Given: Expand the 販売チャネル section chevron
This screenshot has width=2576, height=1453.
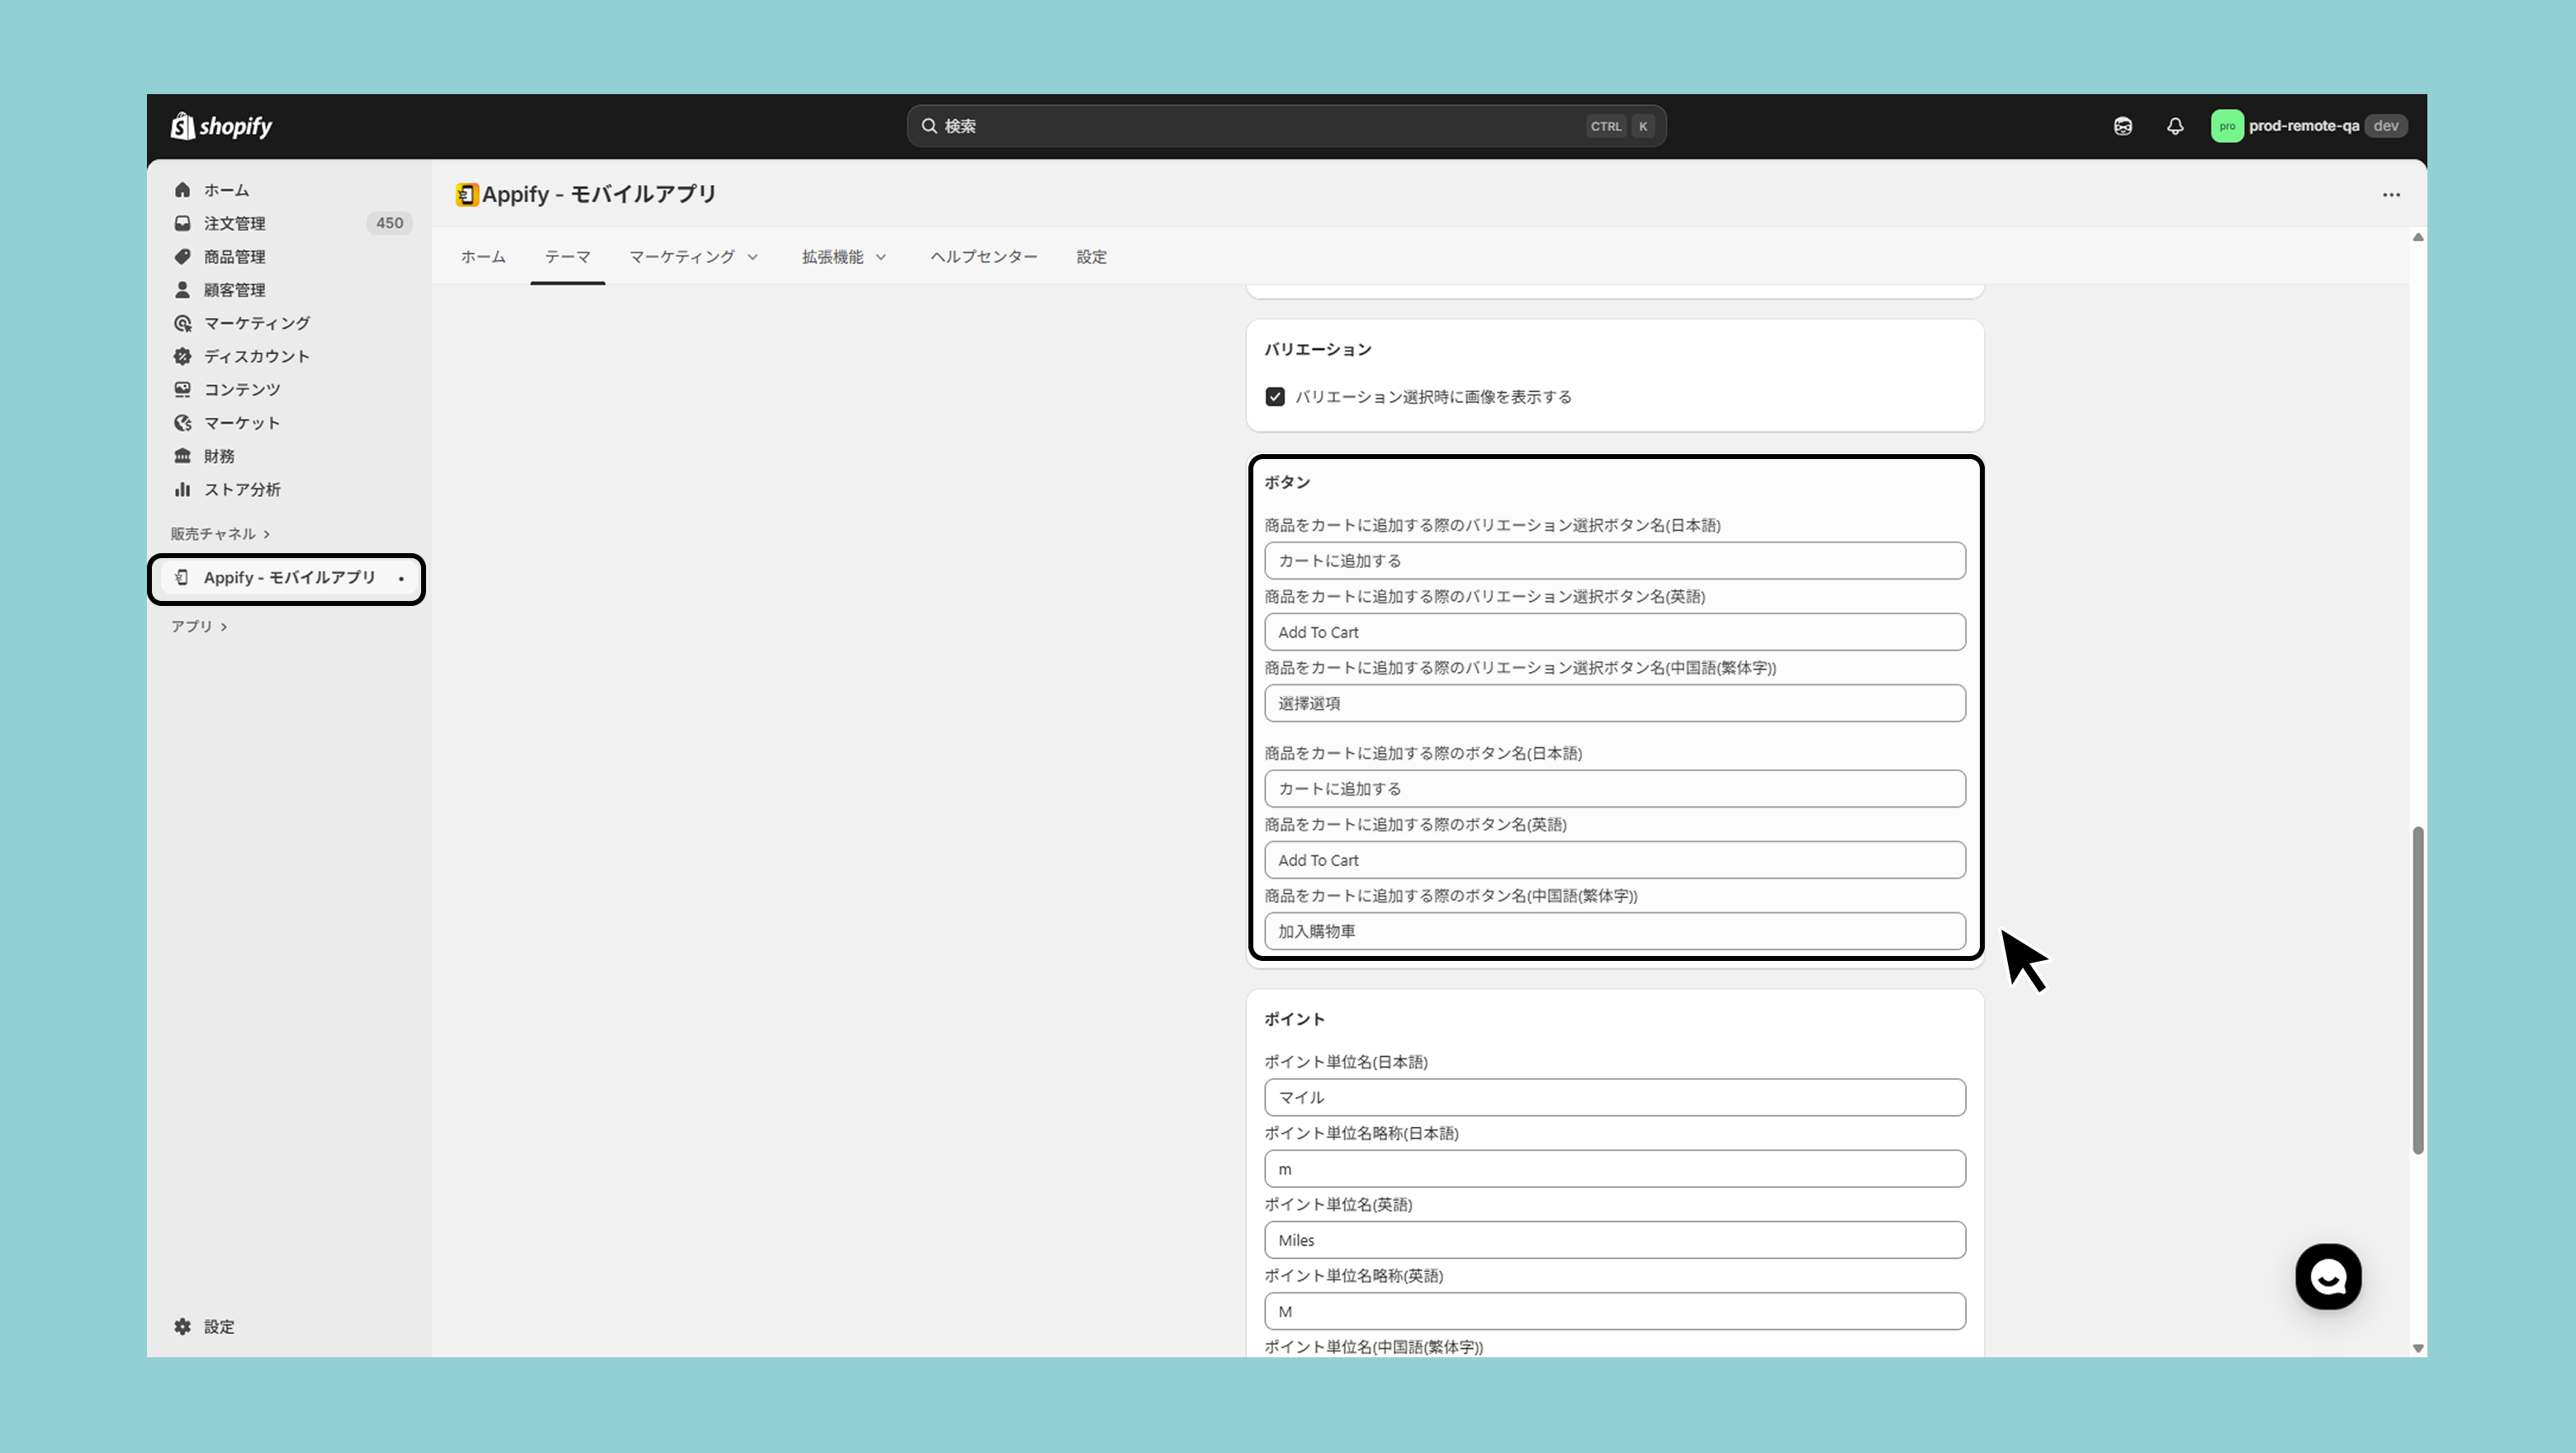Looking at the screenshot, I should [x=266, y=534].
